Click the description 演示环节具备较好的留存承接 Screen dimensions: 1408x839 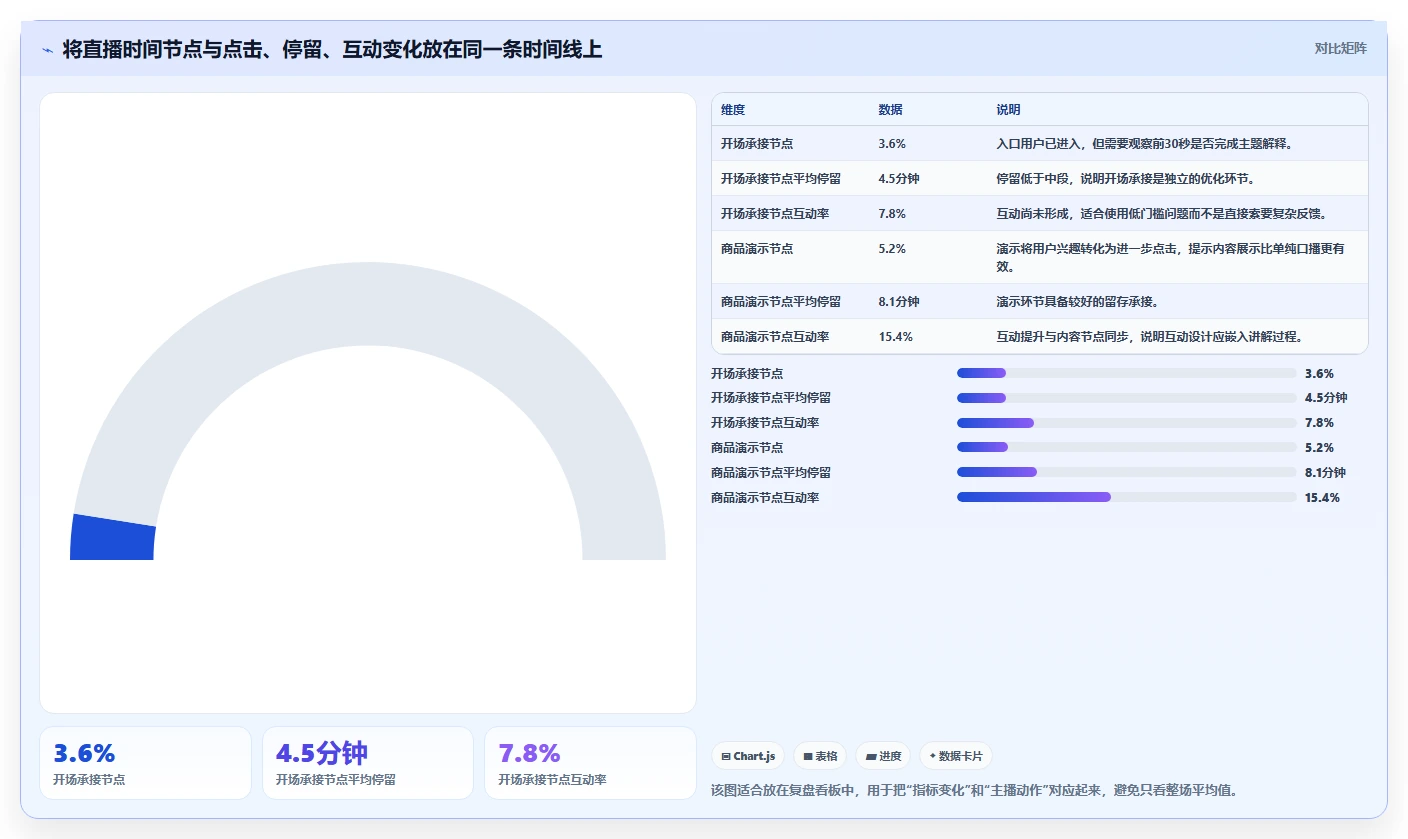point(1077,302)
